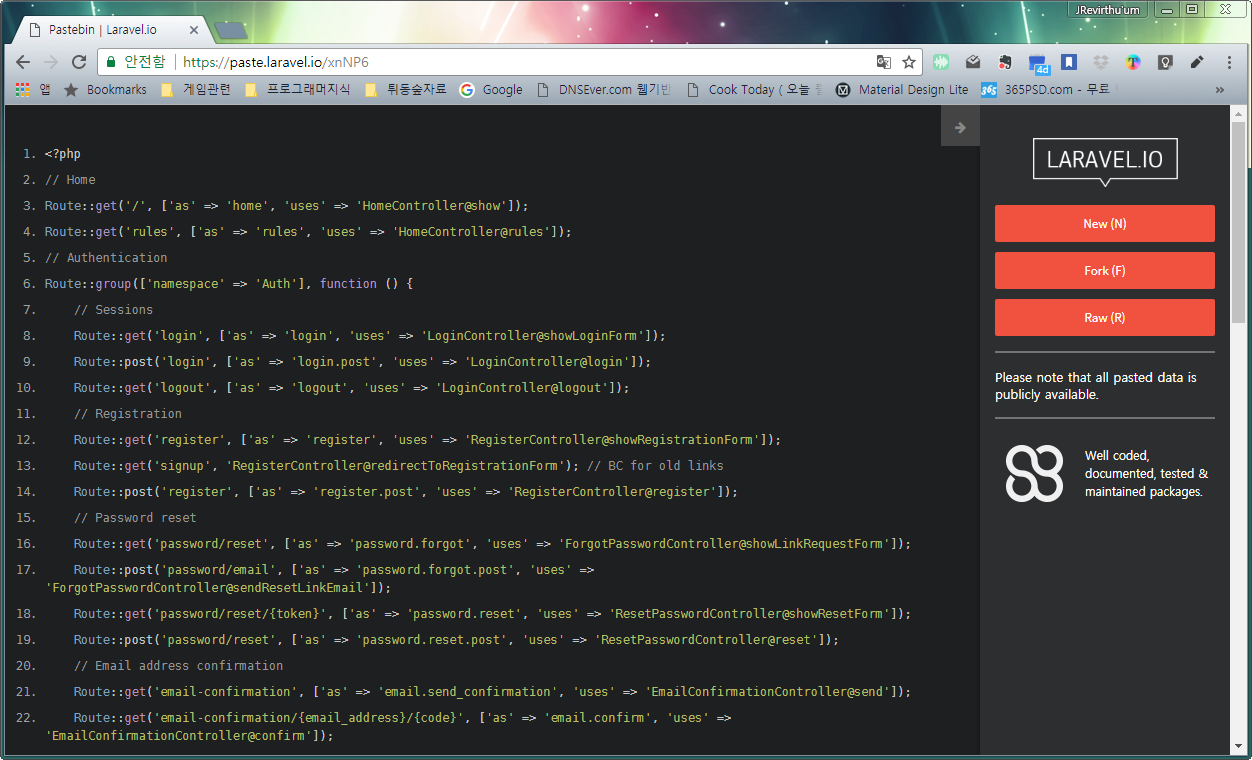Reload the page
Viewport: 1252px width, 760px height.
coord(78,62)
